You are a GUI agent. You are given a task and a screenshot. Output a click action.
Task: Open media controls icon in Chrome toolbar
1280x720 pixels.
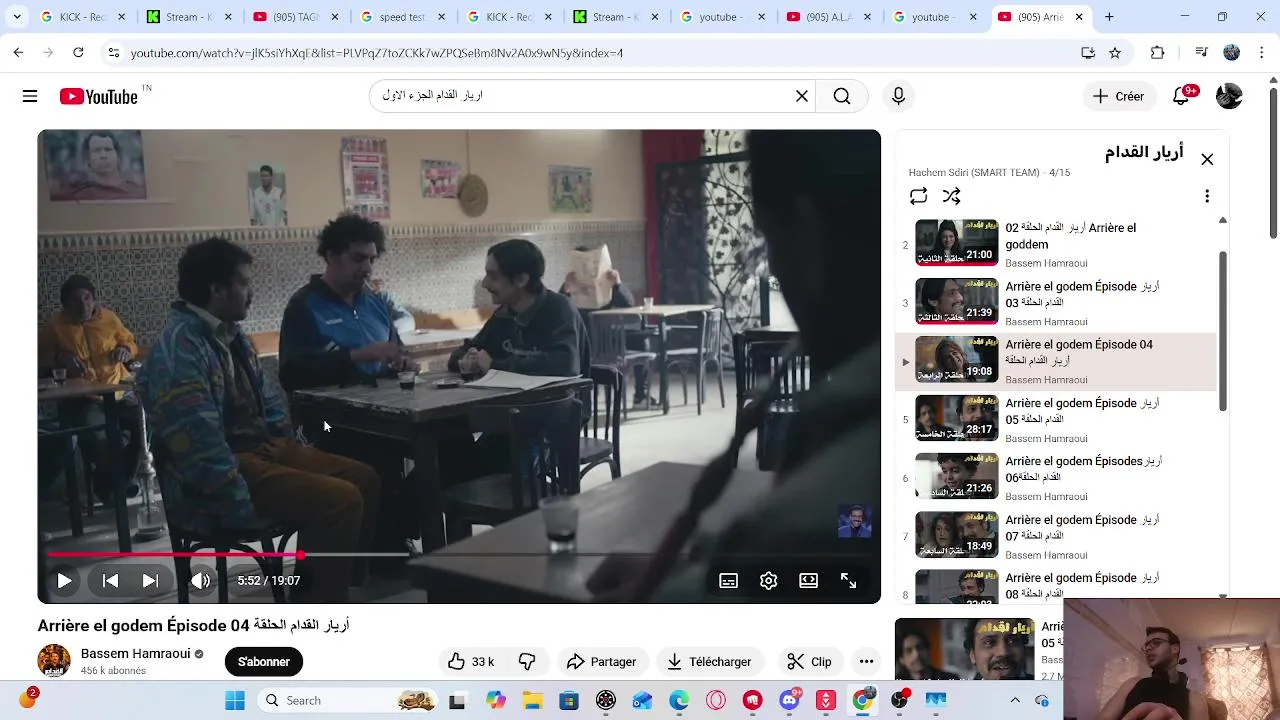pyautogui.click(x=1201, y=53)
